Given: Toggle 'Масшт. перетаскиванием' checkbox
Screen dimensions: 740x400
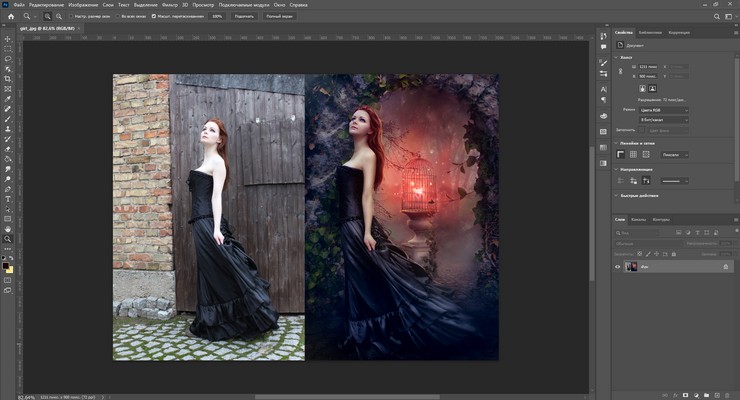Looking at the screenshot, I should tap(156, 17).
